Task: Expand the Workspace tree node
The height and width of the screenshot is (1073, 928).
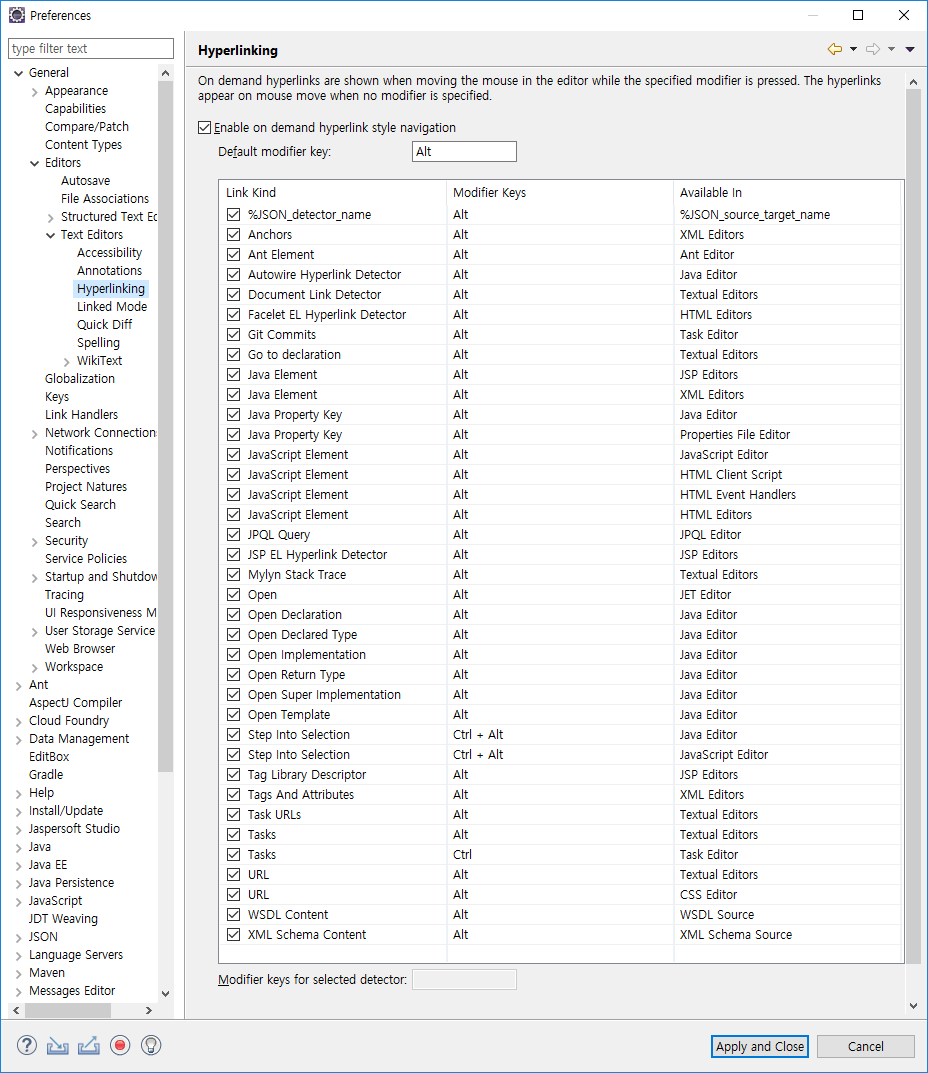Action: tap(34, 668)
